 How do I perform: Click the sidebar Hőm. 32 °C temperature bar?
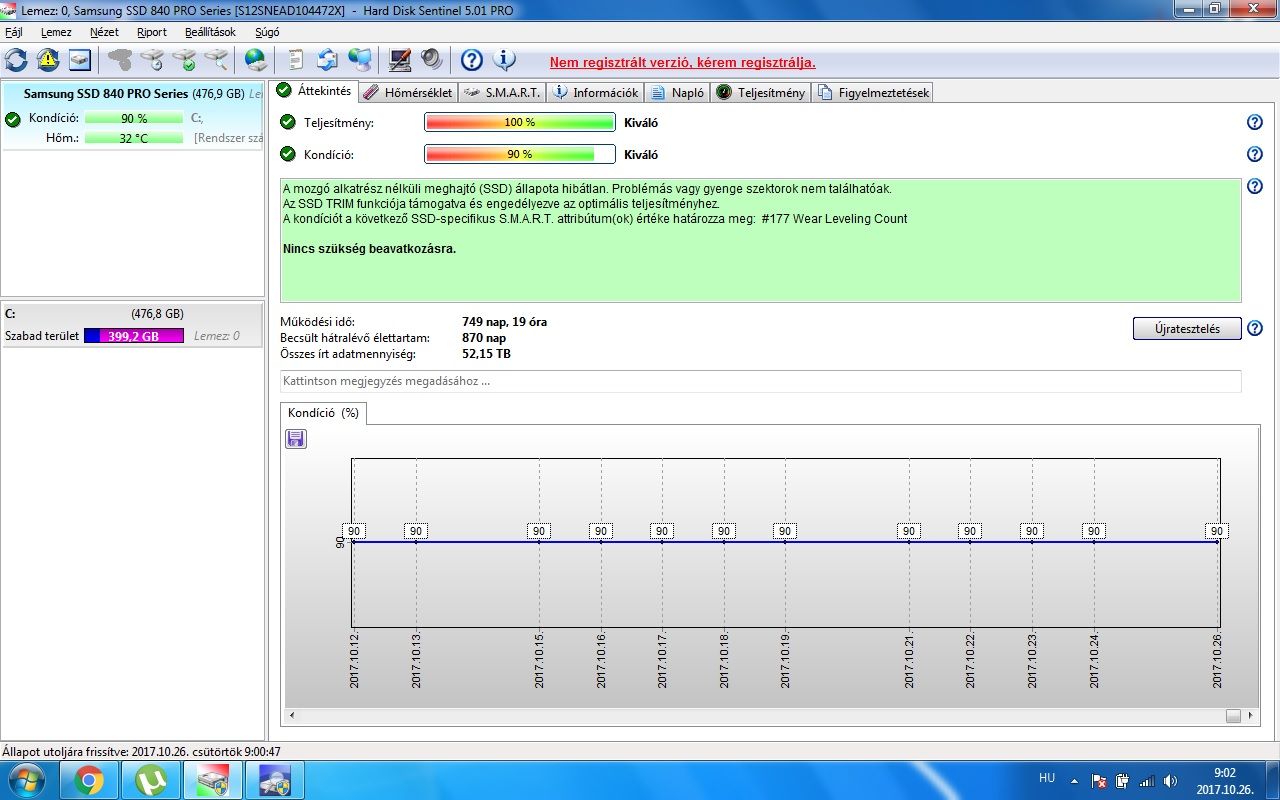(x=134, y=138)
